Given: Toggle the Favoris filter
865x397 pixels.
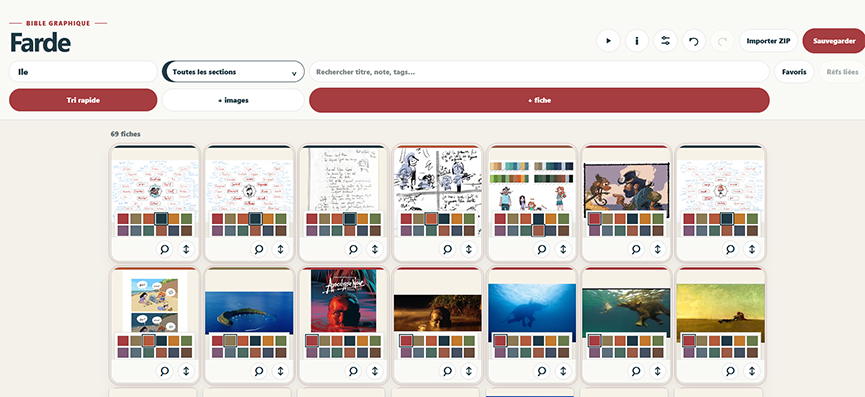Looking at the screenshot, I should tap(794, 72).
